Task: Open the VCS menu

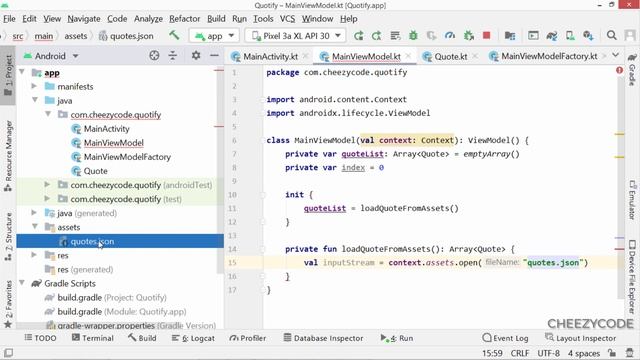Action: (287, 19)
